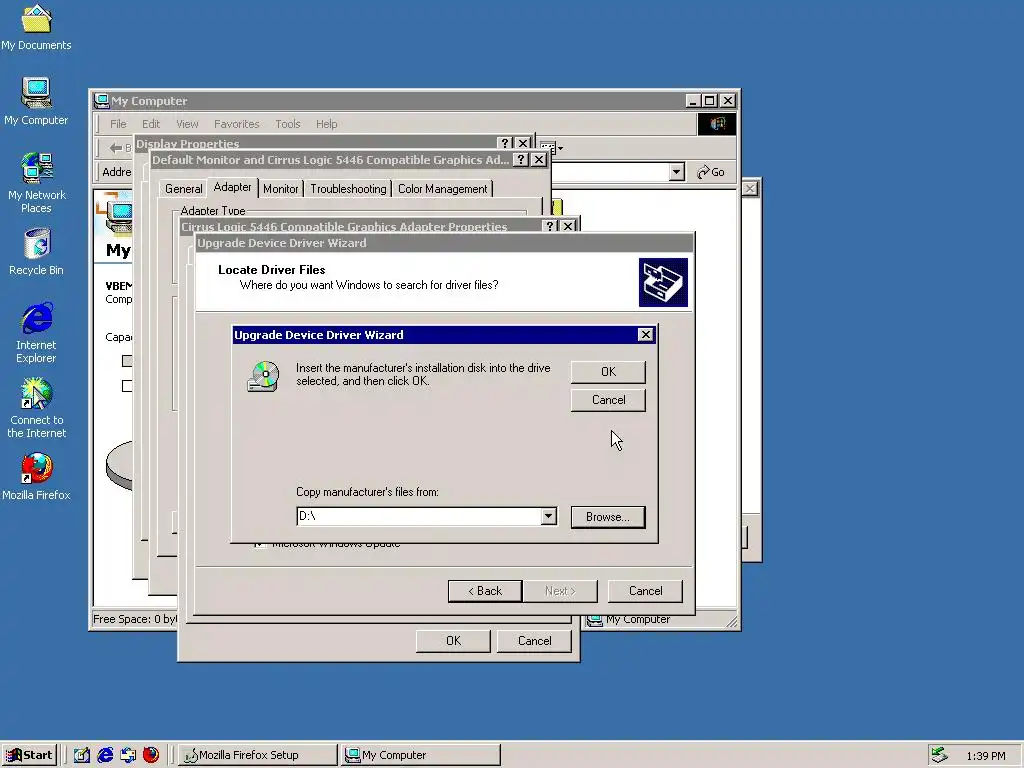1024x768 pixels.
Task: Expand the Copy manufacturer's files dropdown
Action: pos(549,516)
